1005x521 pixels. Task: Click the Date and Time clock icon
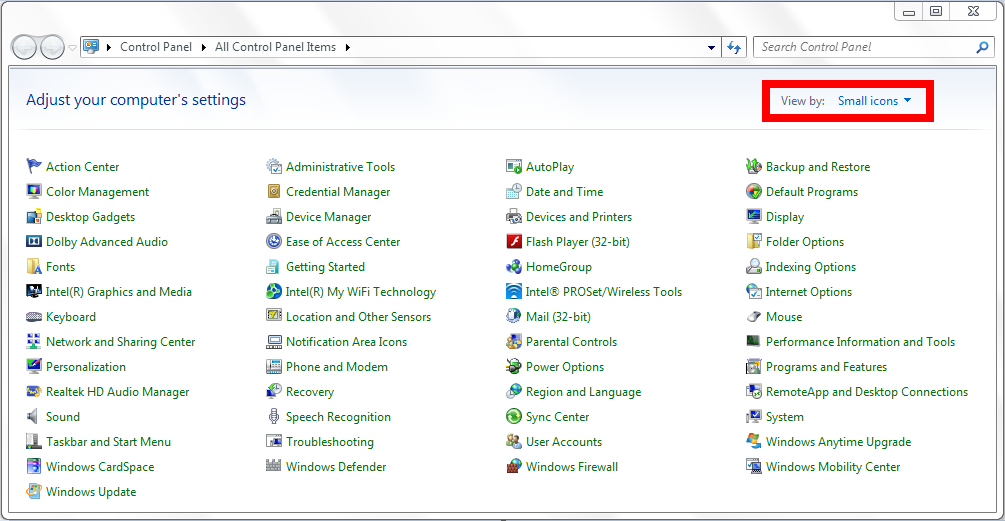pyautogui.click(x=514, y=192)
